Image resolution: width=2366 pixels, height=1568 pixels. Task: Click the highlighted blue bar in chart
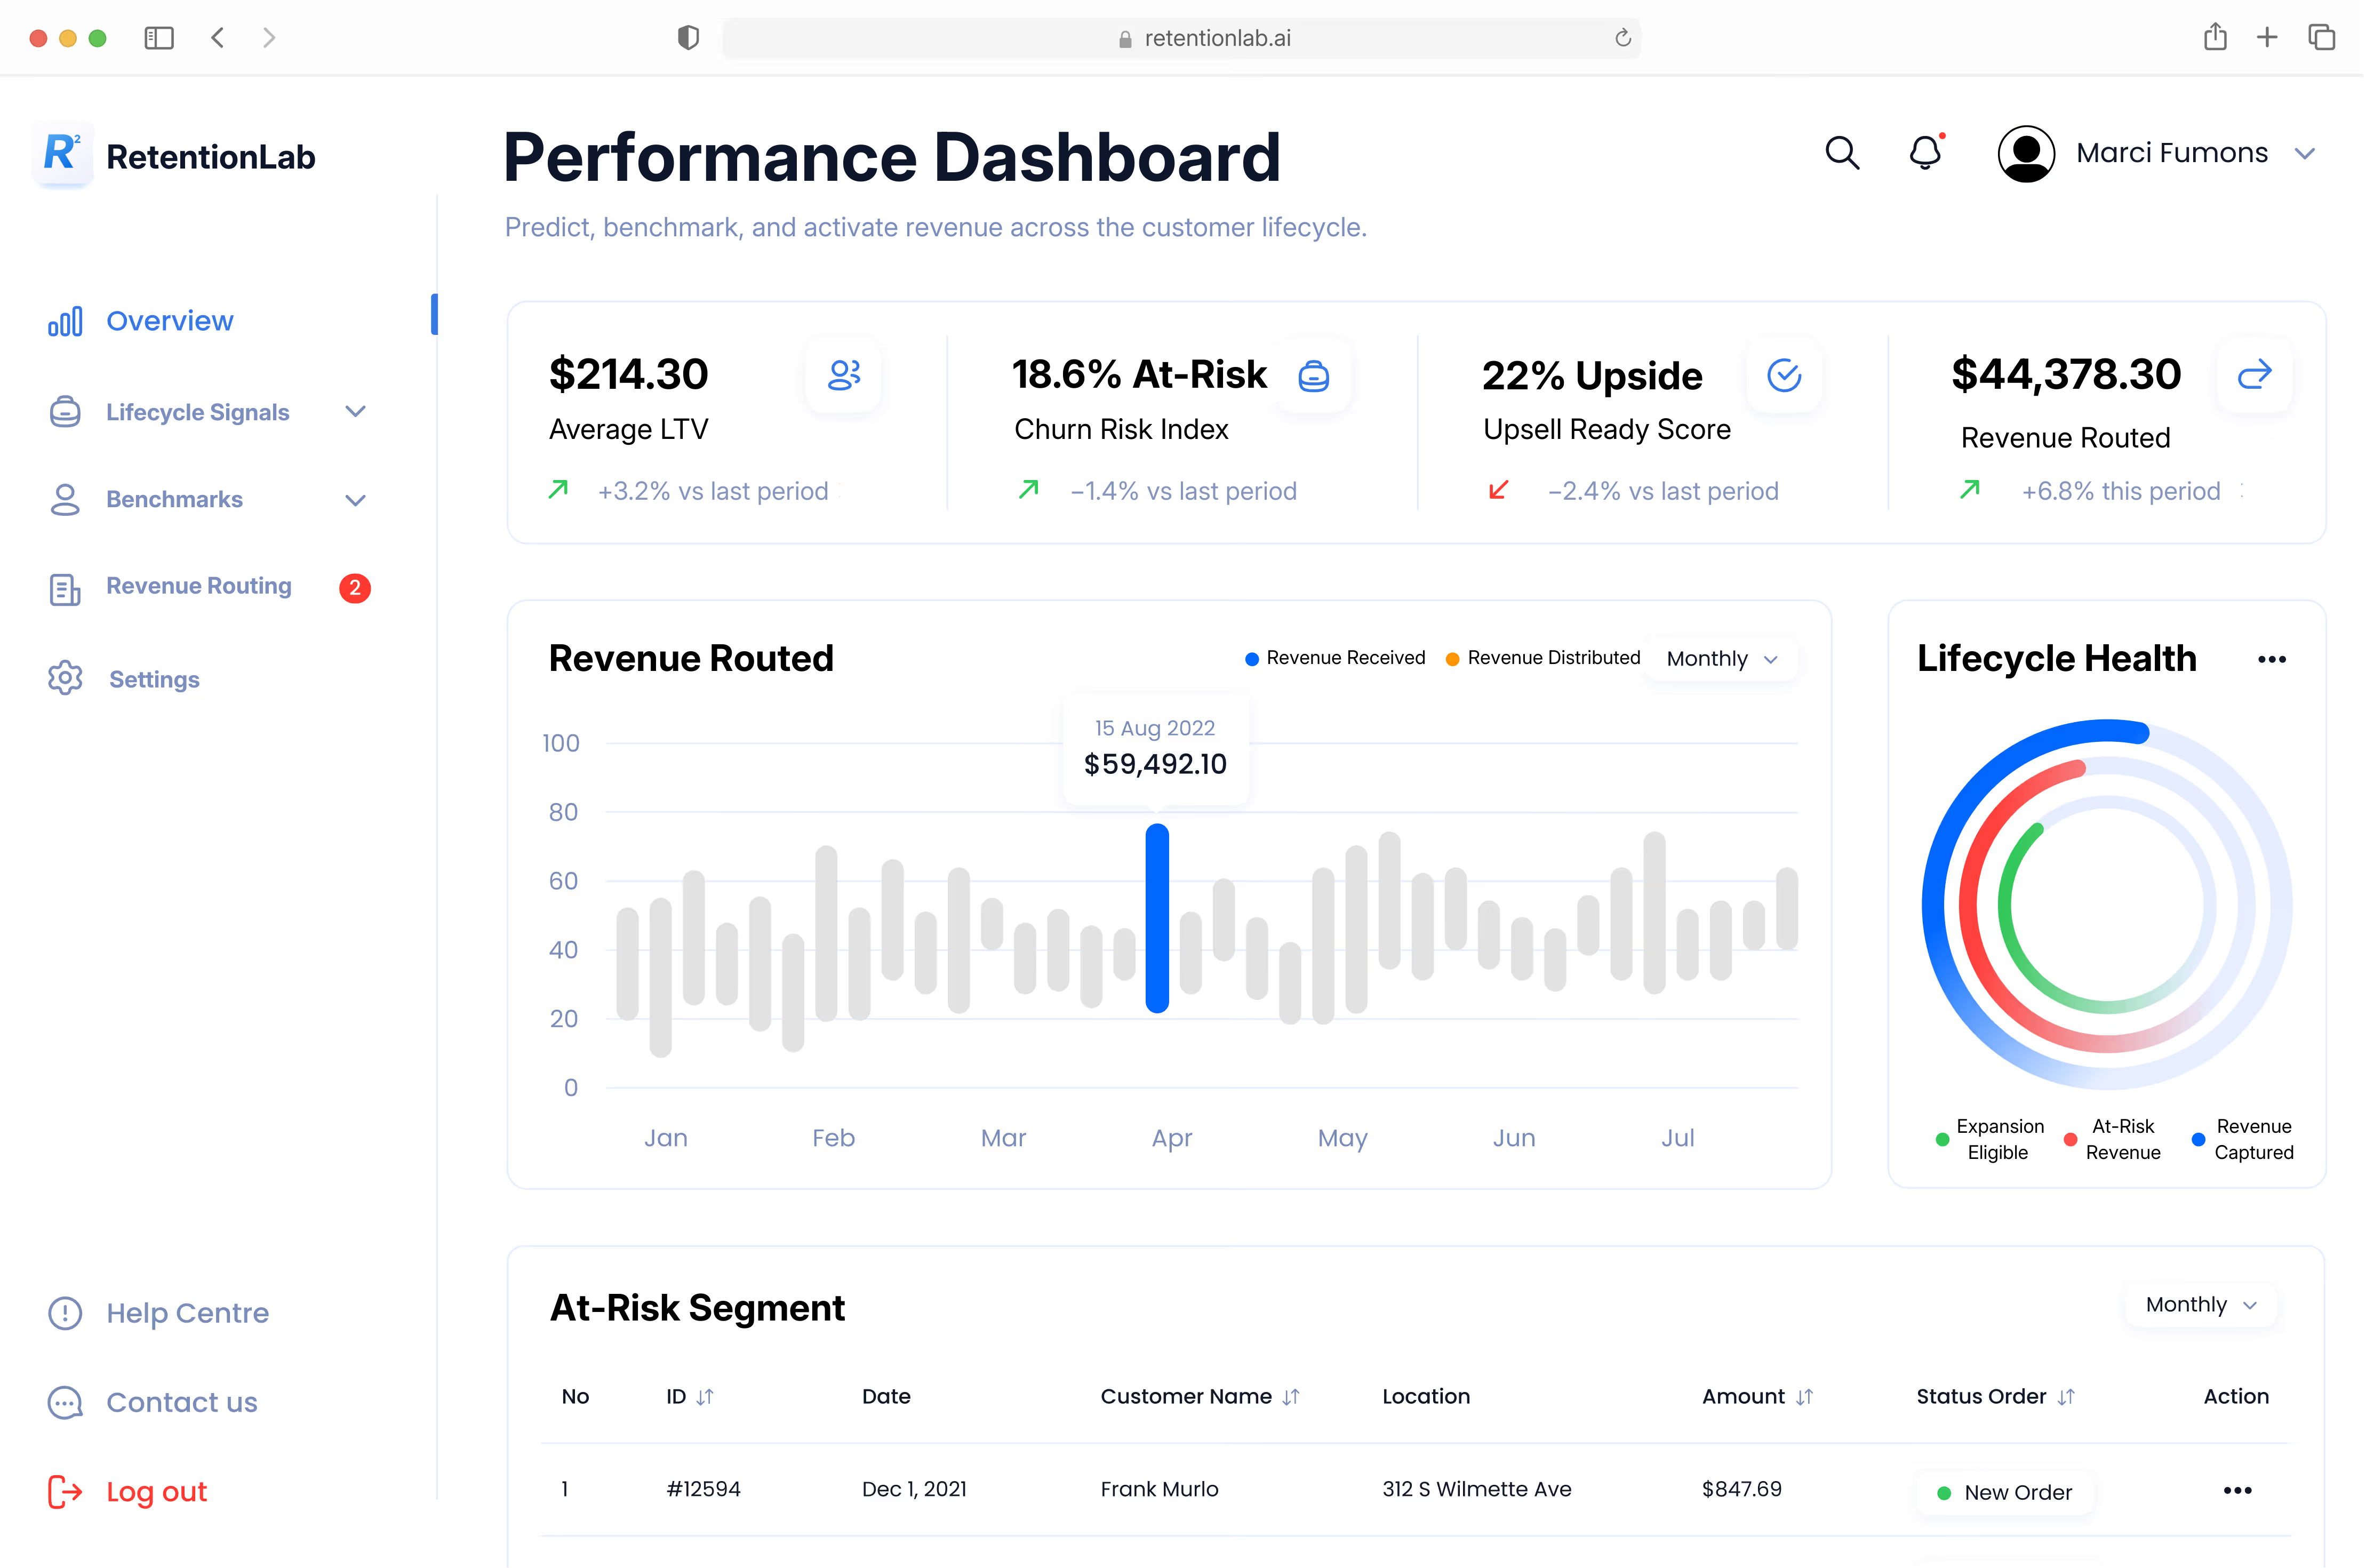(x=1157, y=918)
